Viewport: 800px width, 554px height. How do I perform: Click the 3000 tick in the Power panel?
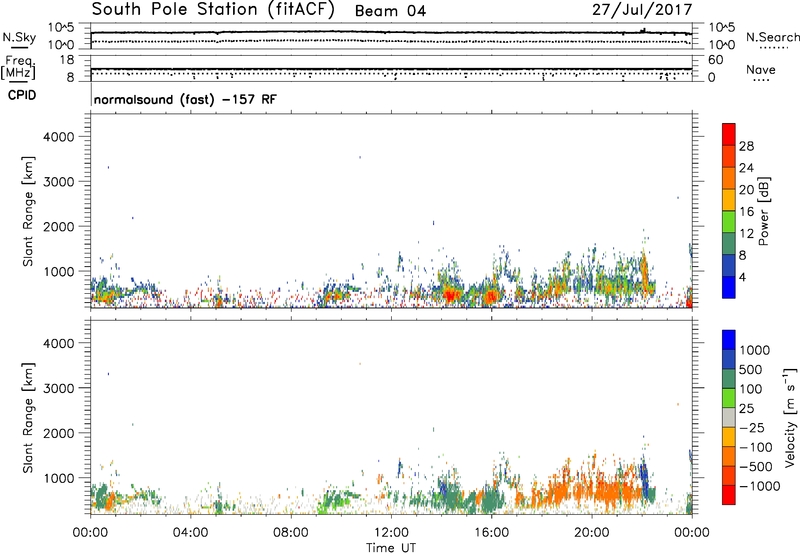pos(58,182)
